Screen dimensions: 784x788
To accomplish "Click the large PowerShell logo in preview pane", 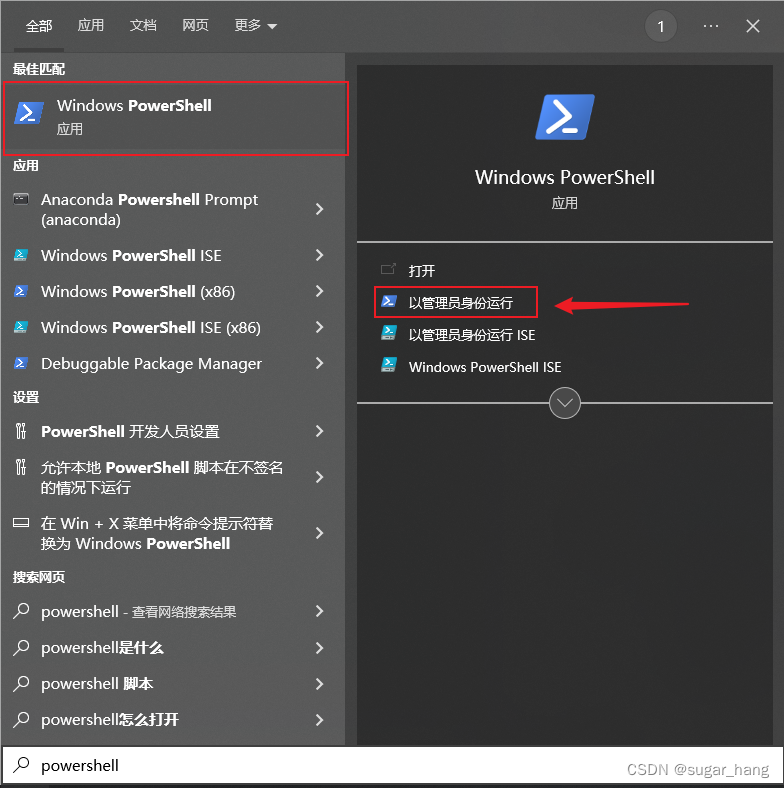I will [x=565, y=117].
